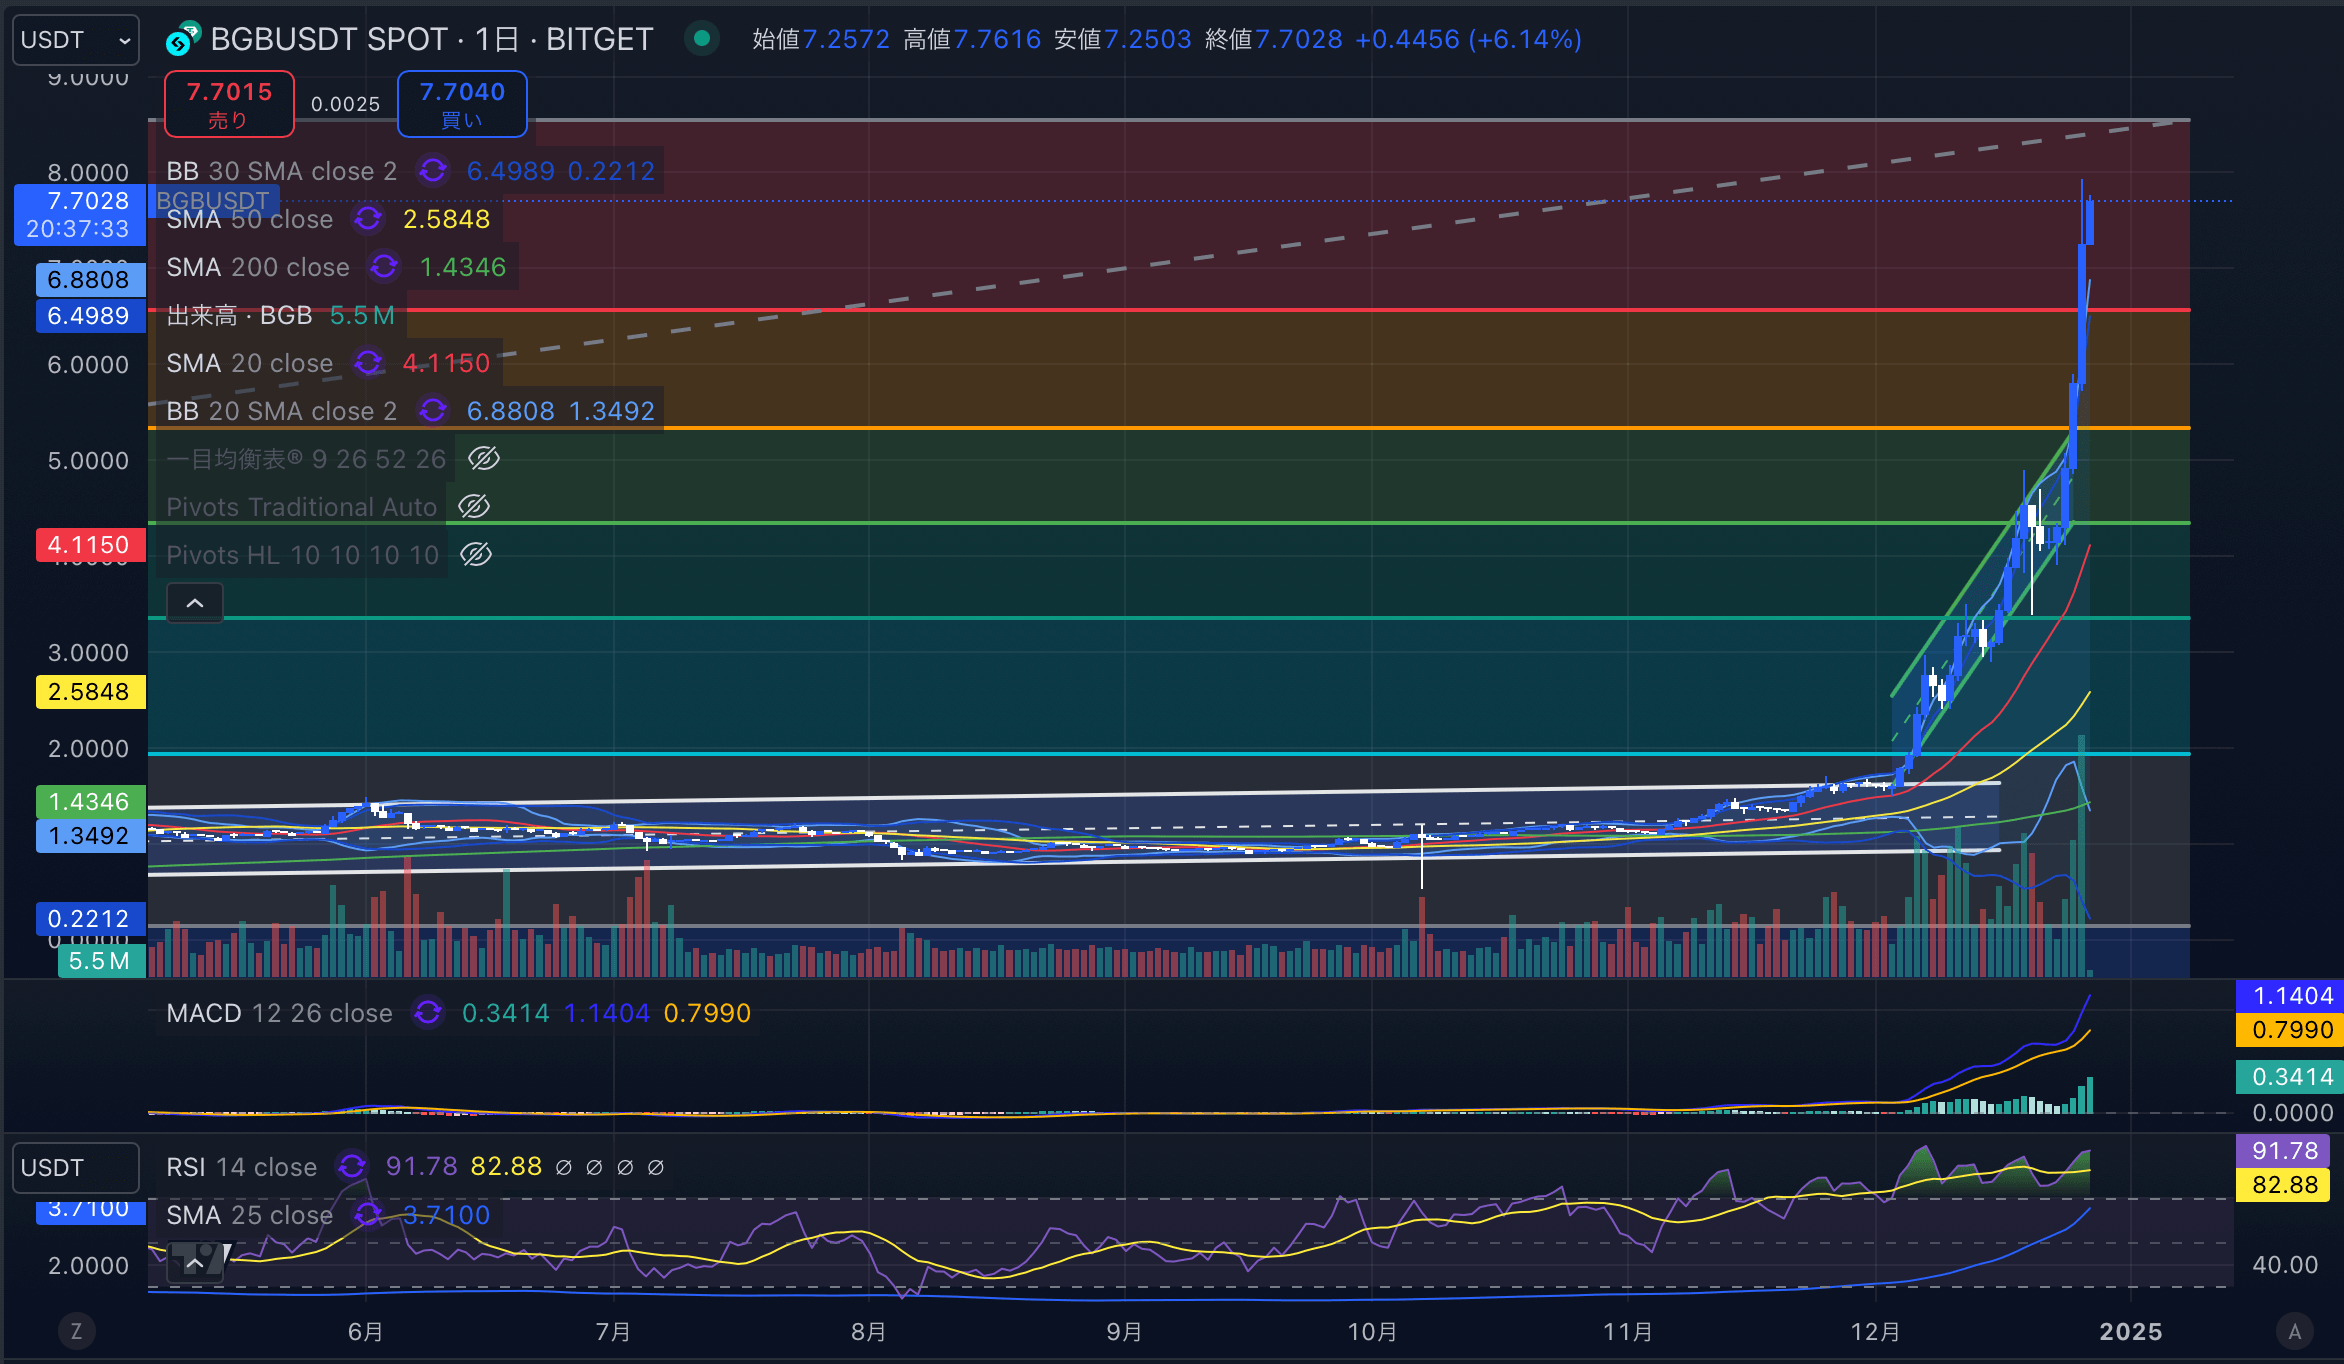Click the 7.7028 current price label
This screenshot has width=2344, height=1364.
click(x=80, y=214)
